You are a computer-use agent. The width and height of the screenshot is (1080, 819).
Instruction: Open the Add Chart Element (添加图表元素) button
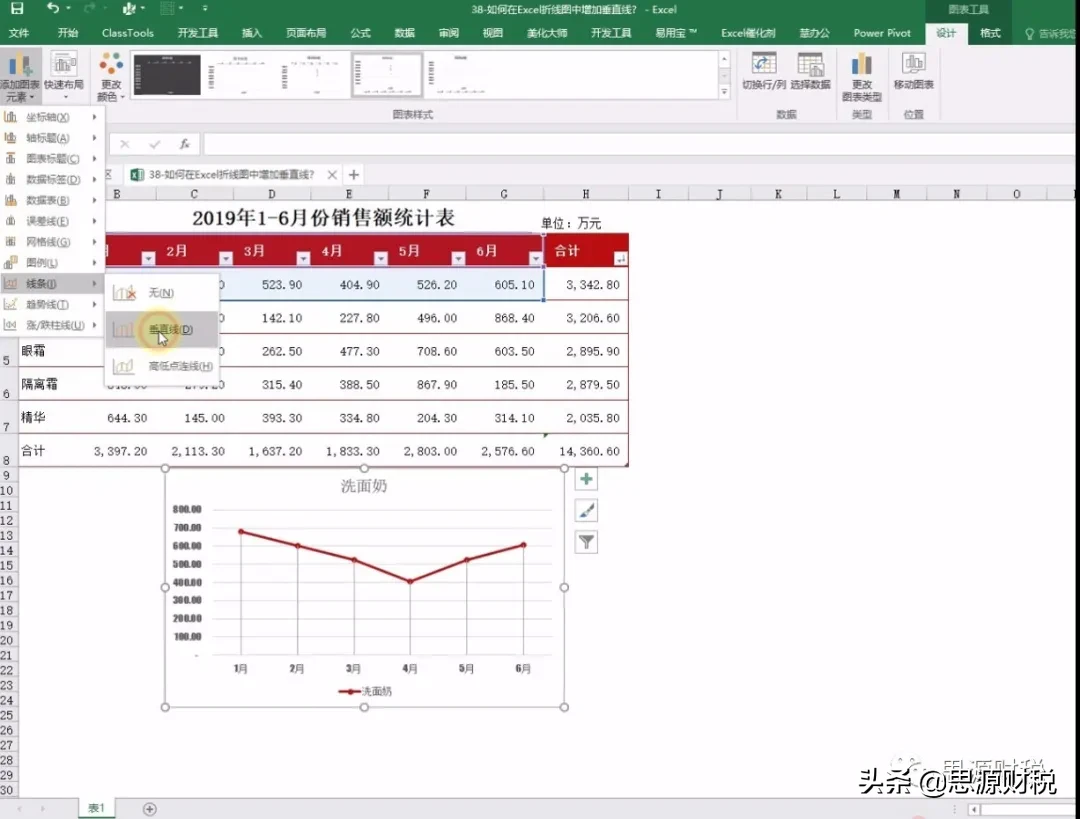coord(20,76)
